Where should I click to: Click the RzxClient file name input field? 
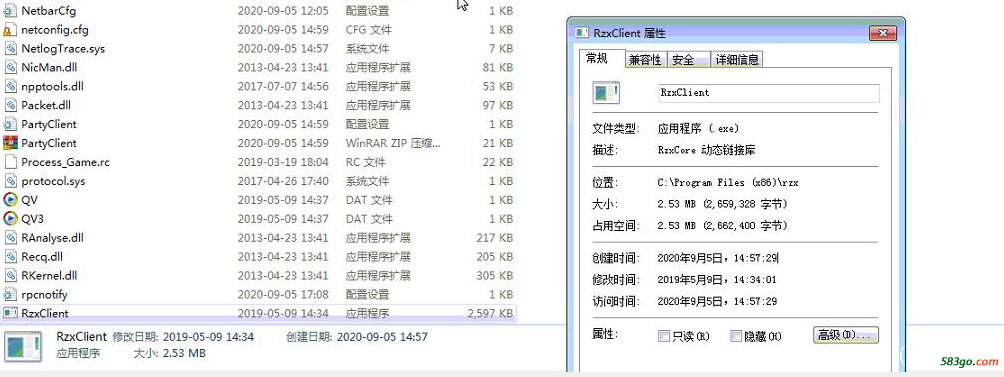[768, 93]
